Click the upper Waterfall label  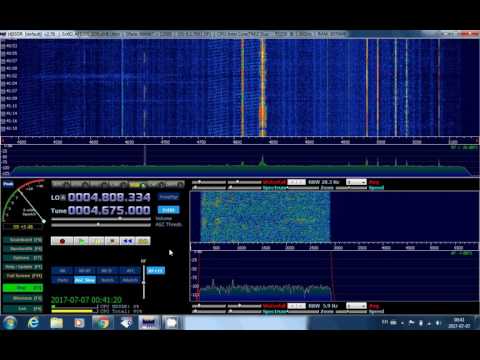point(274,182)
